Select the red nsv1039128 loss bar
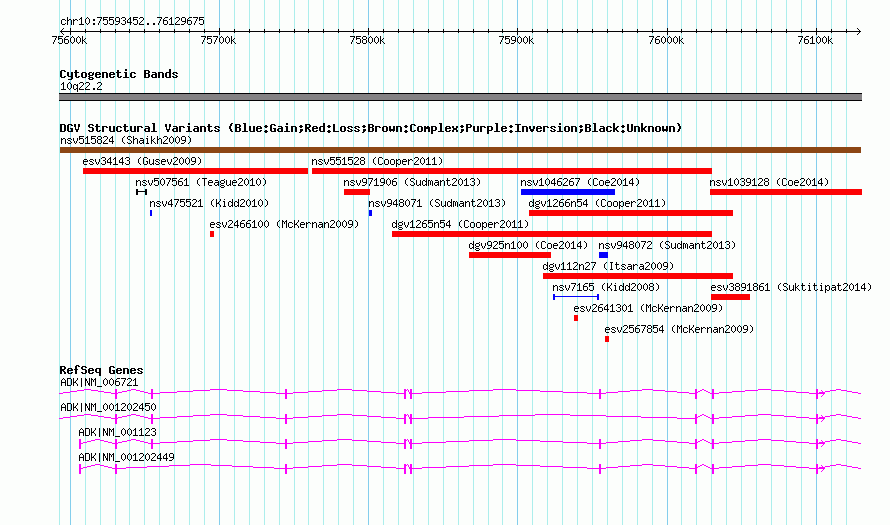 (x=786, y=192)
